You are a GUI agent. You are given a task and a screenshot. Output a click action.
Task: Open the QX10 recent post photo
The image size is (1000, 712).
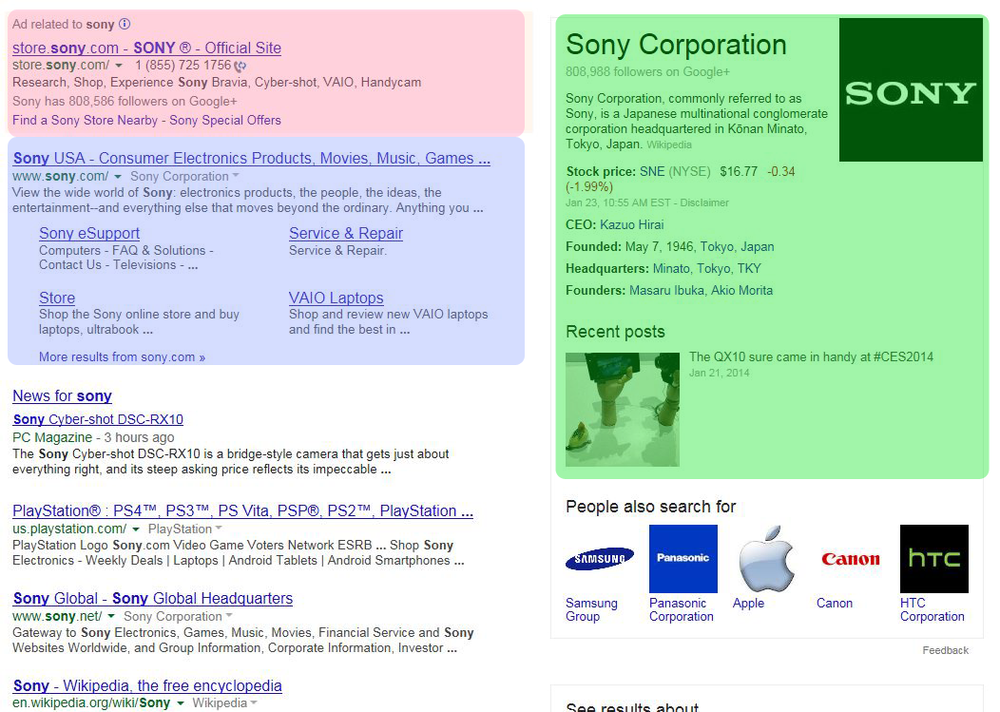[x=622, y=410]
